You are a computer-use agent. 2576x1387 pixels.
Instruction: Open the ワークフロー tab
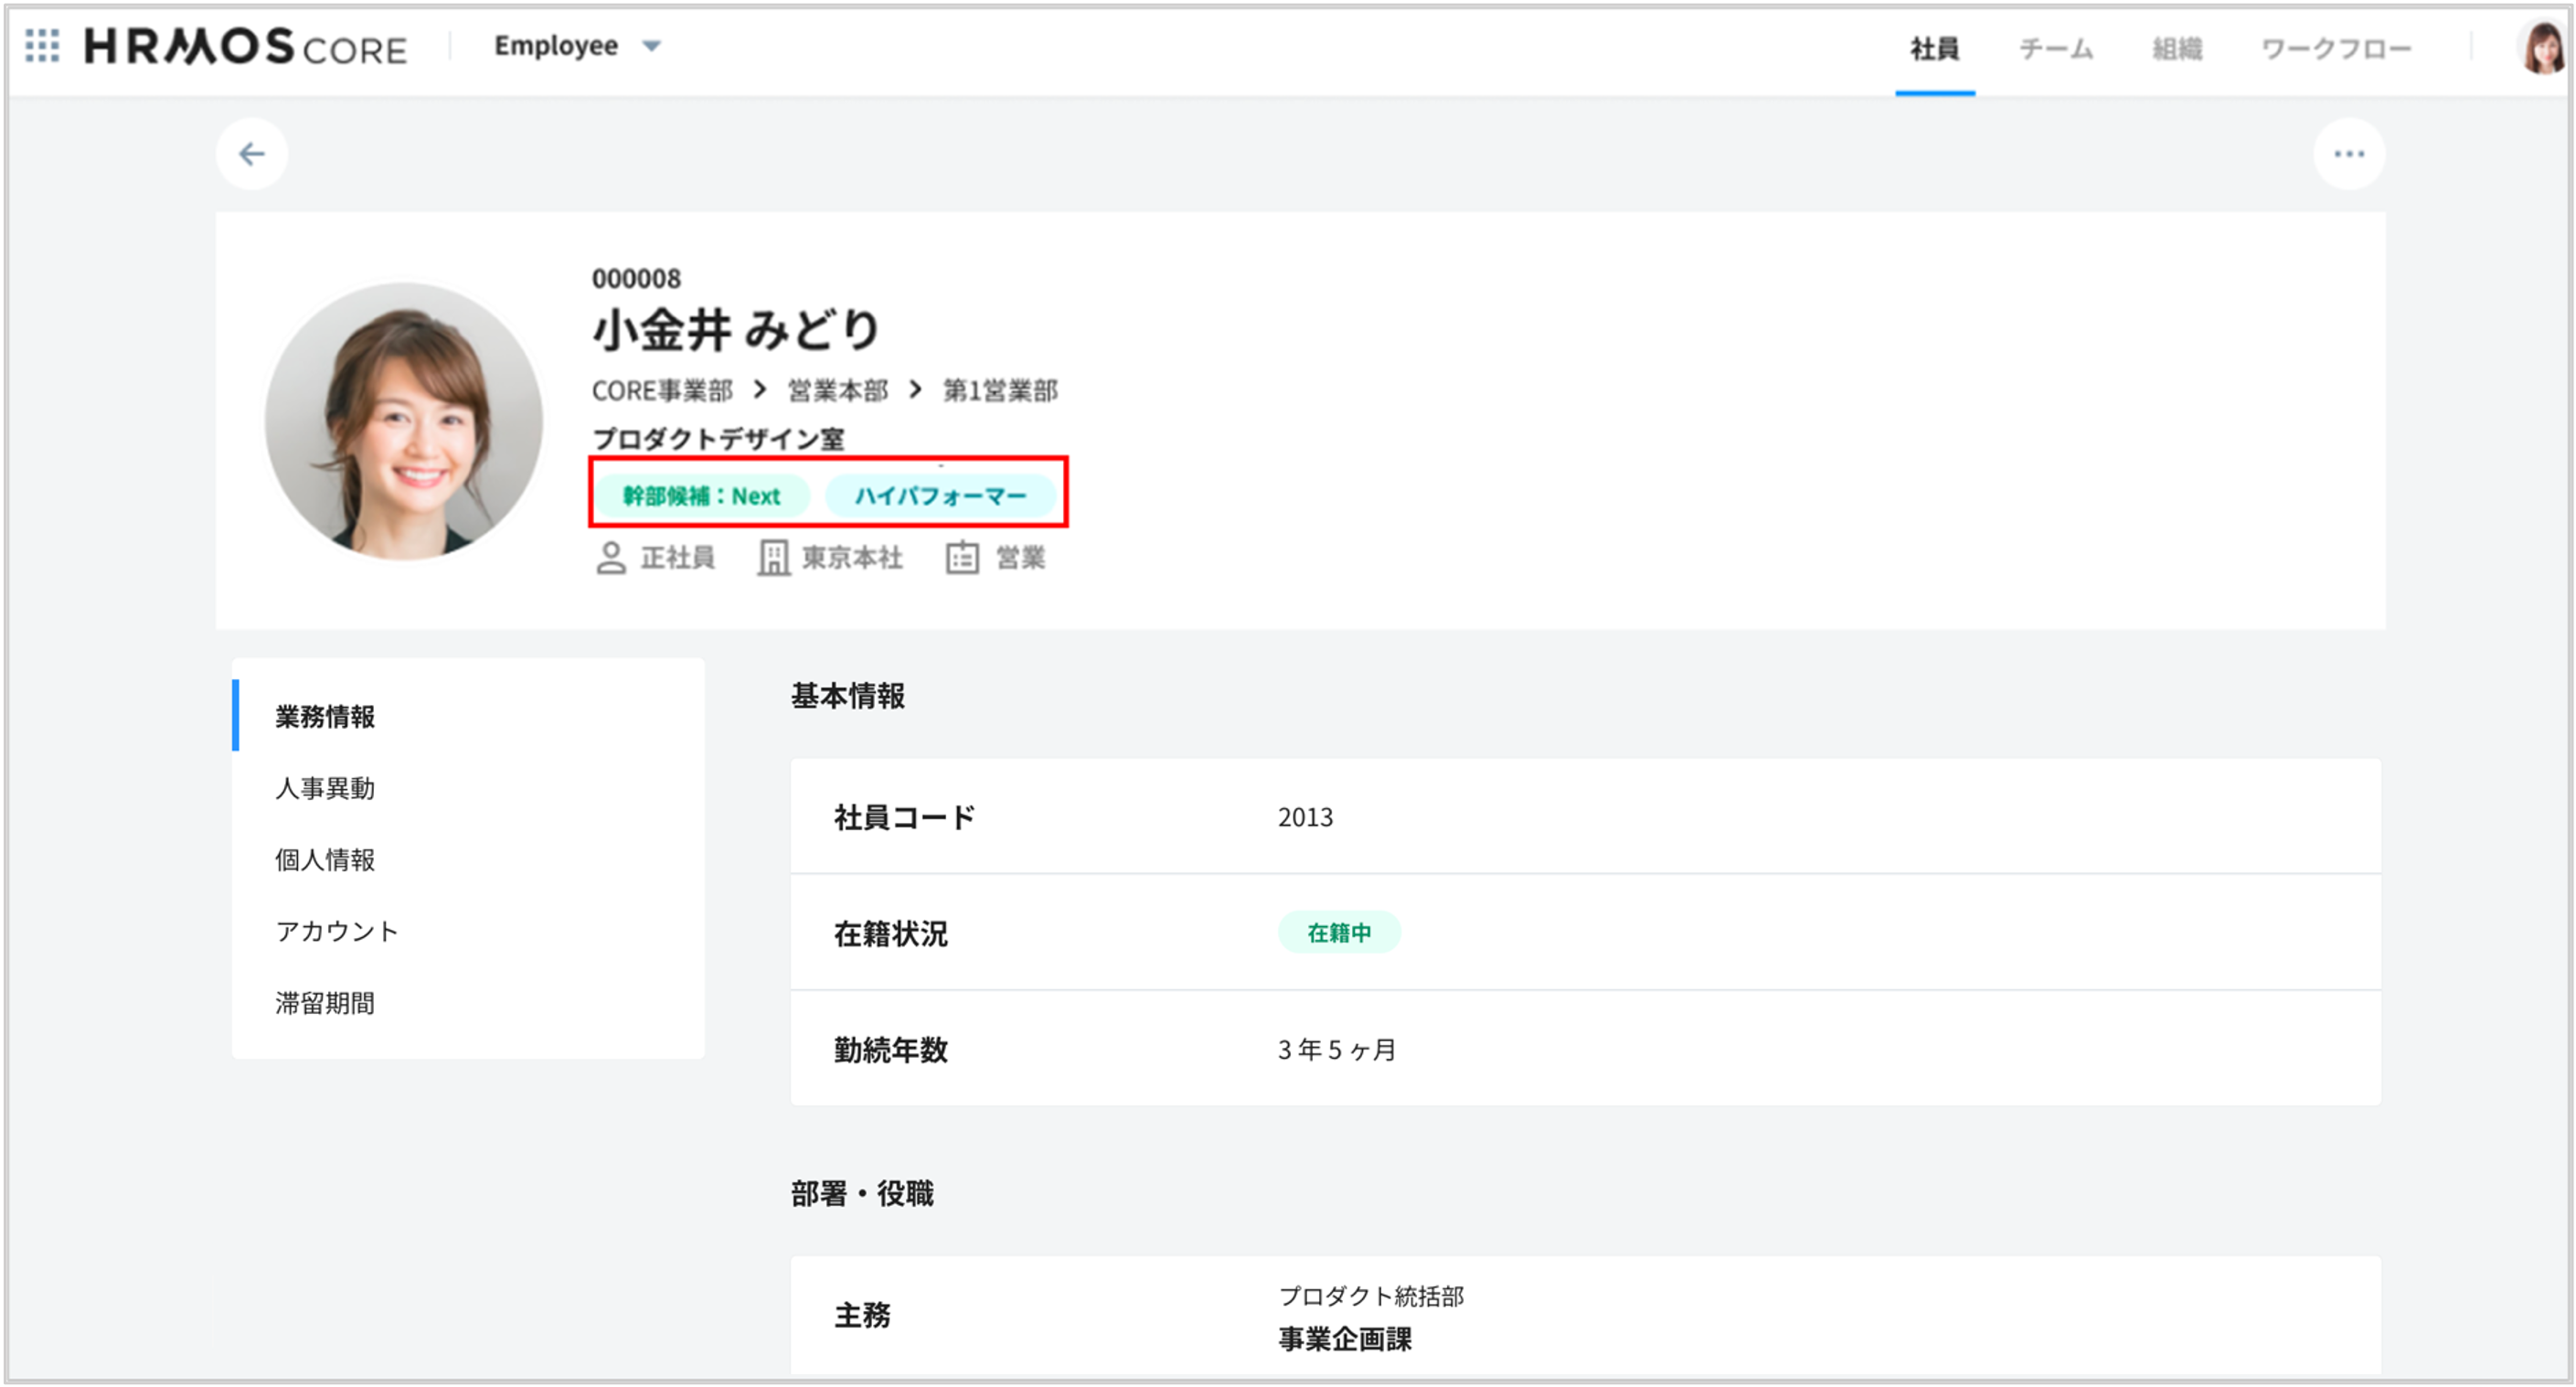click(2336, 49)
